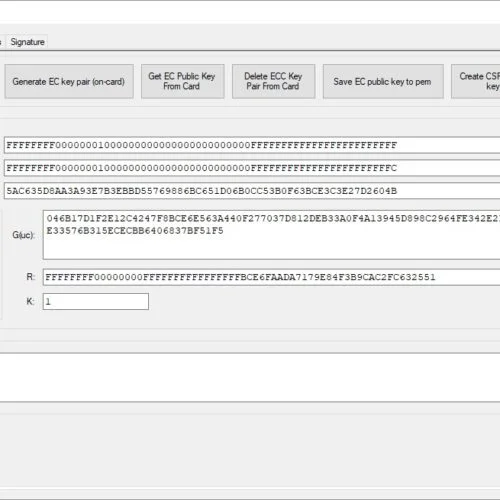The width and height of the screenshot is (500, 500).
Task: Select the partially visible tab left of Signature
Action: pos(1,42)
